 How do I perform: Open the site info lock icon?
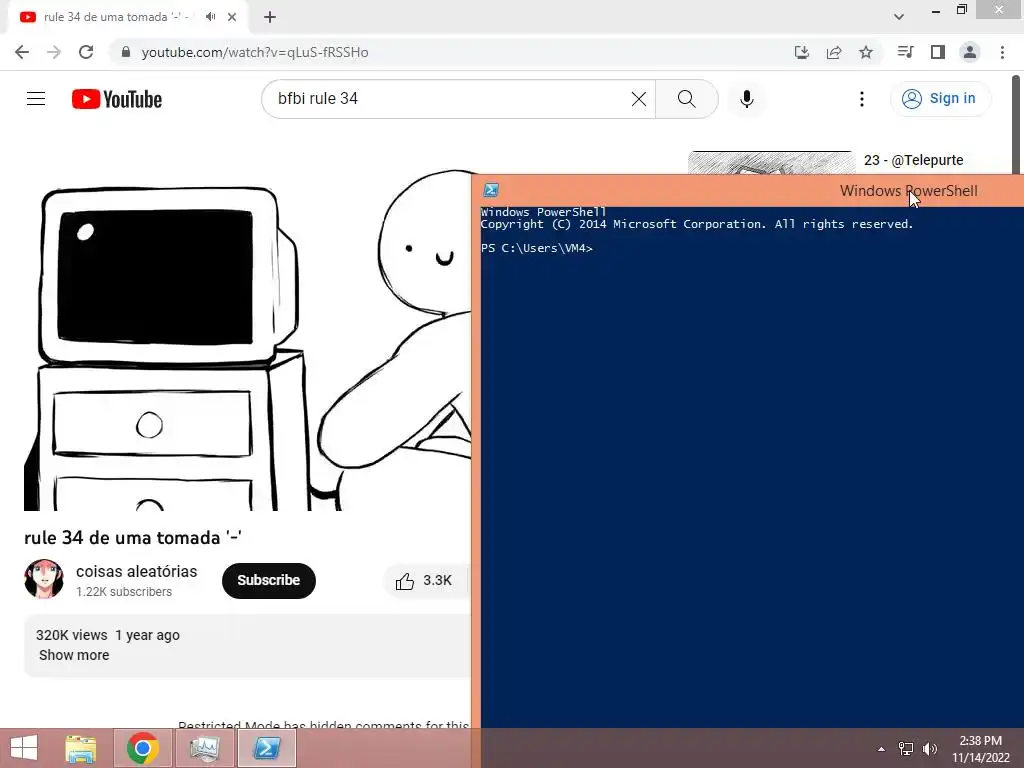pyautogui.click(x=125, y=52)
